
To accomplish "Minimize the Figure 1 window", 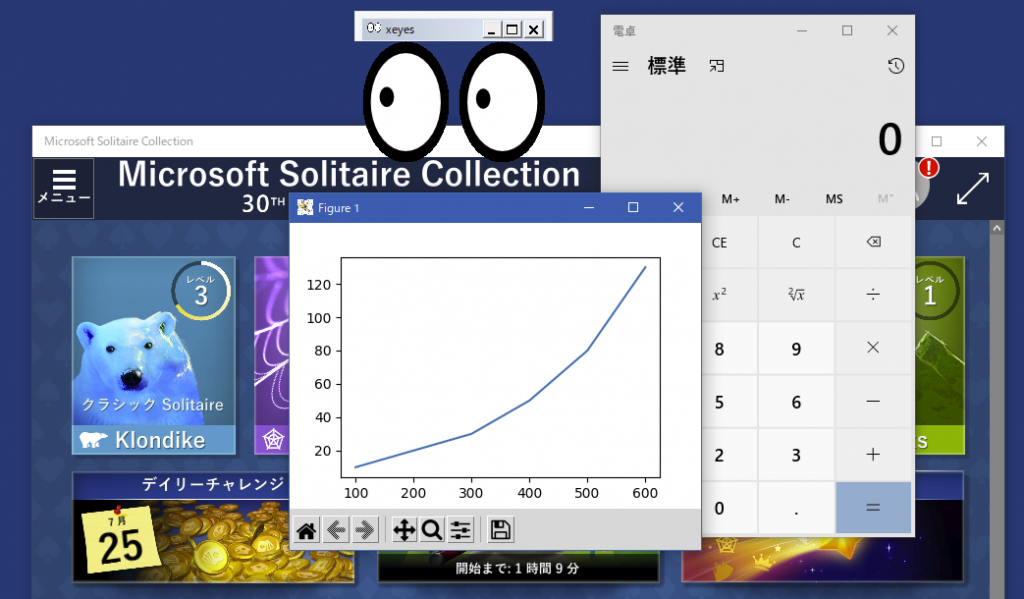I will [x=588, y=208].
